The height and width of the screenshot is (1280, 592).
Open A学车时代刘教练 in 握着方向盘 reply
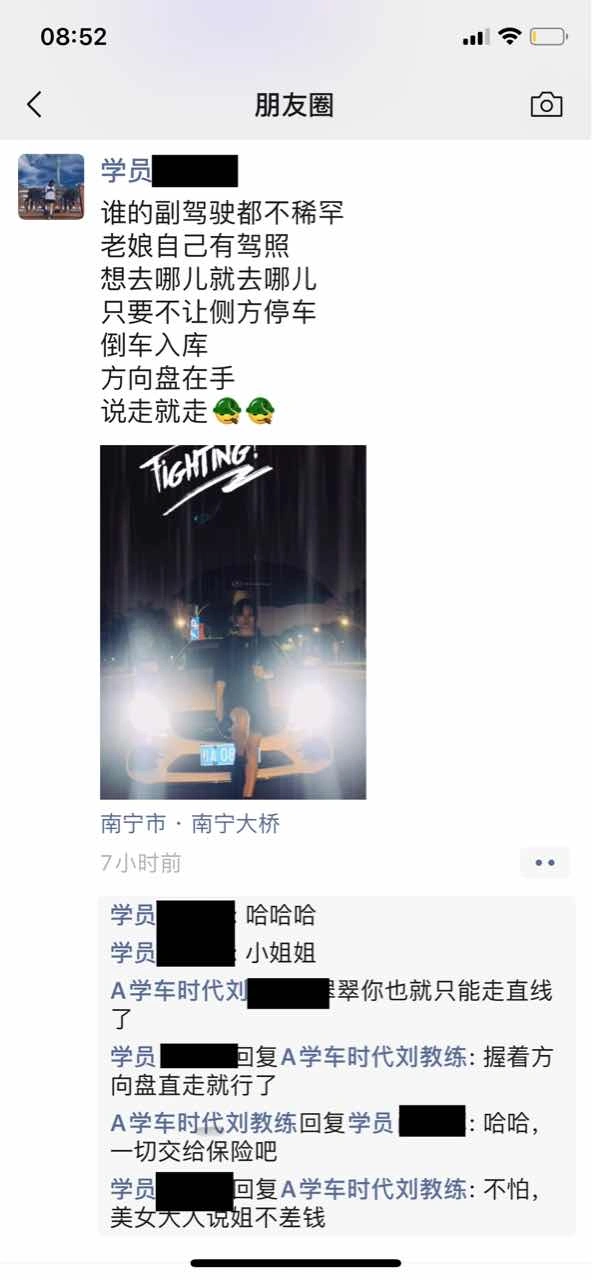pos(373,1057)
